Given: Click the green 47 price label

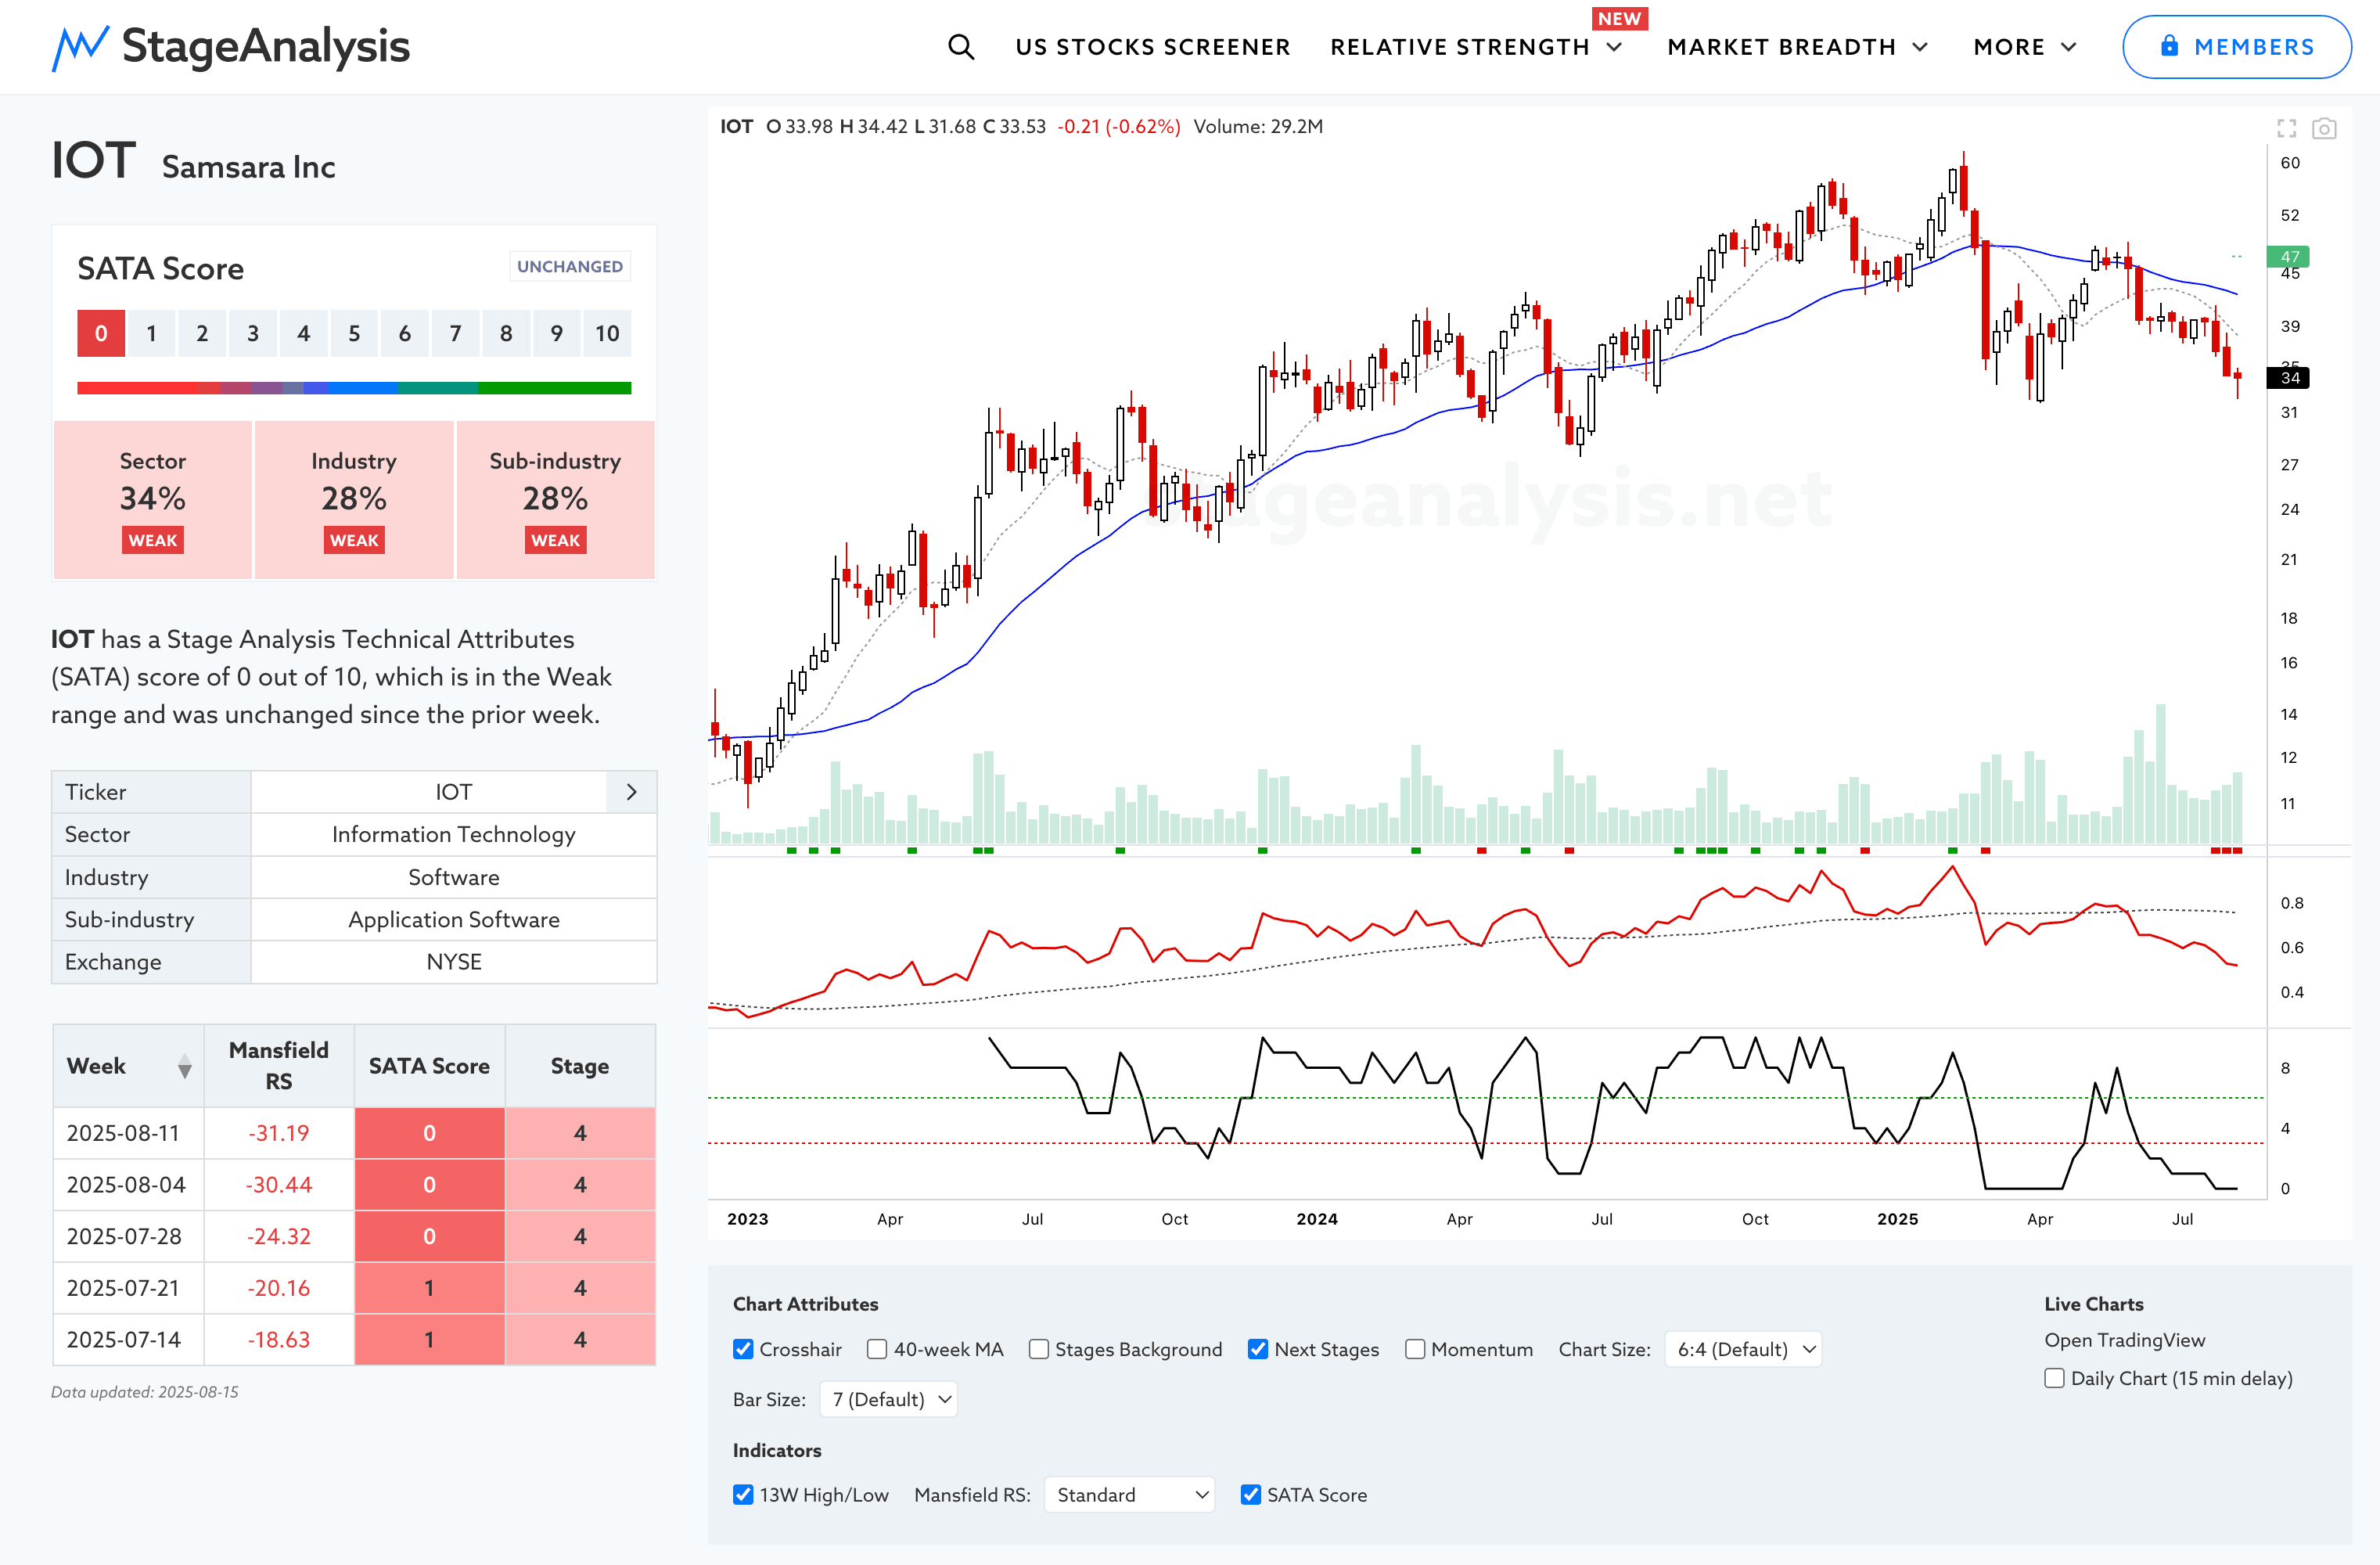Looking at the screenshot, I should click(2288, 256).
